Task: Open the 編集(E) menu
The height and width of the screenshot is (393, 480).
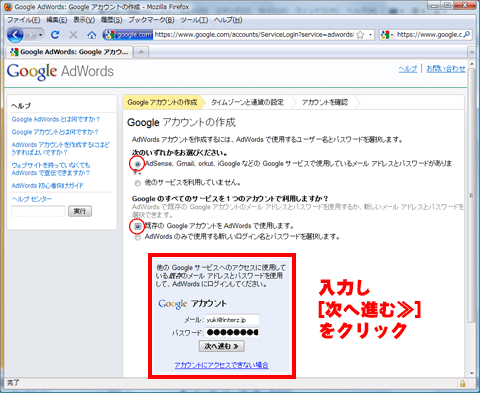Action: tap(56, 20)
